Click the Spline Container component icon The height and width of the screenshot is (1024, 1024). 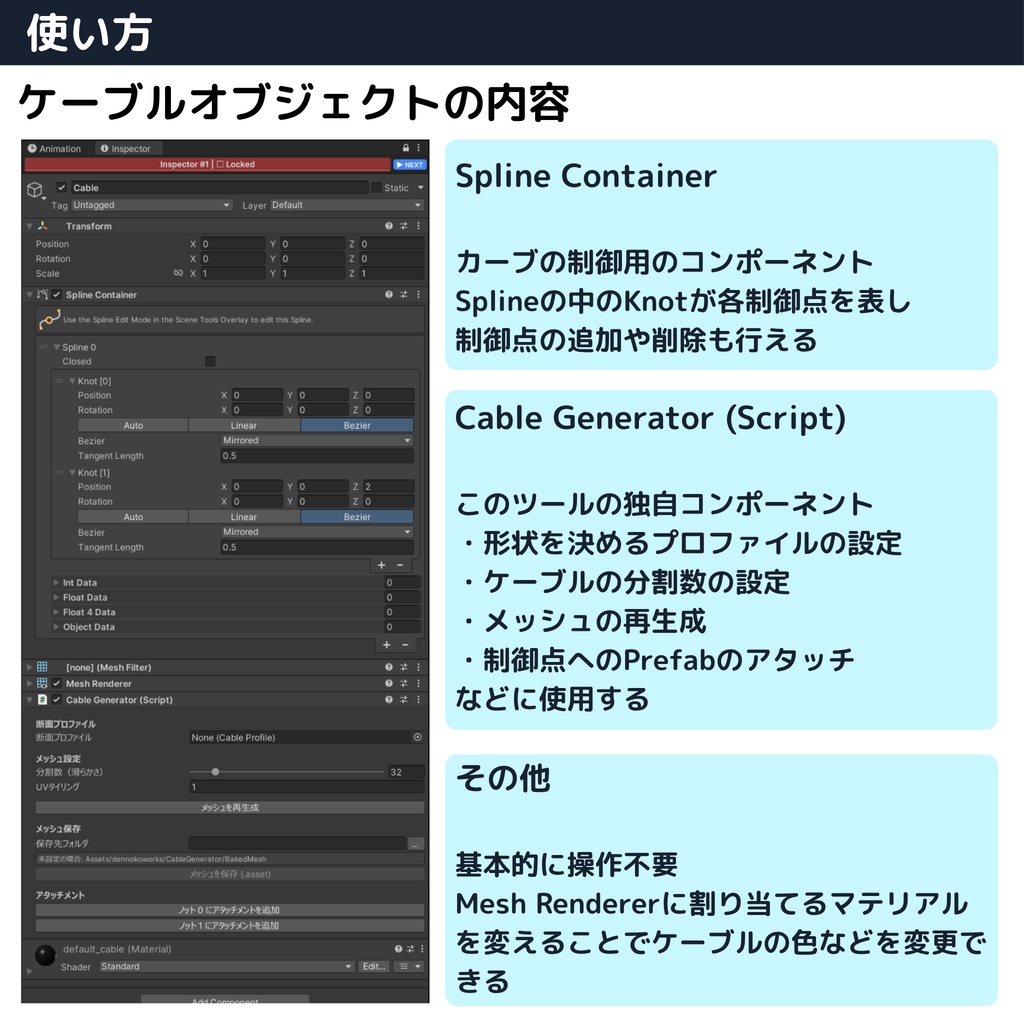(x=43, y=295)
